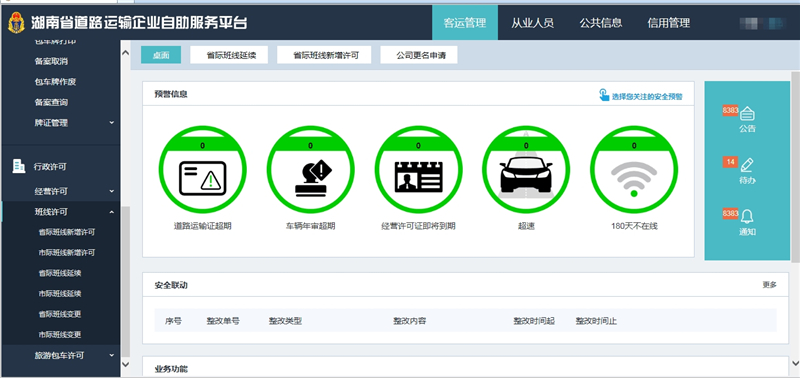800x378 pixels.
Task: Click the 选择您关注的安全预警 link
Action: pyautogui.click(x=647, y=96)
